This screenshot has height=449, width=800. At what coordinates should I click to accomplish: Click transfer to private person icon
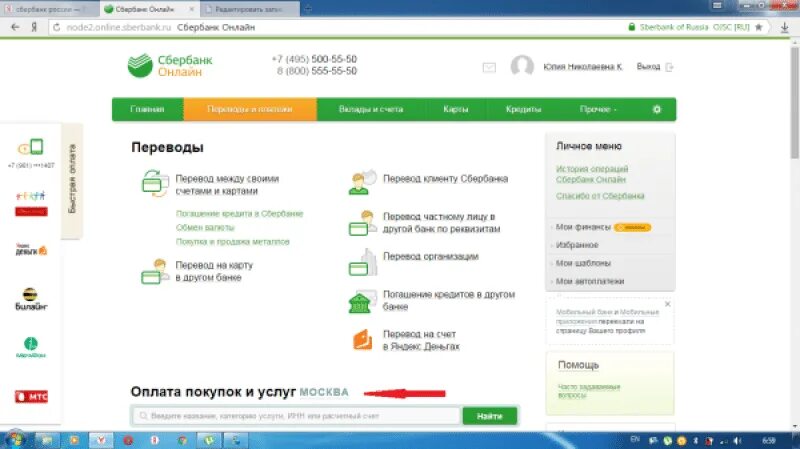[x=362, y=223]
